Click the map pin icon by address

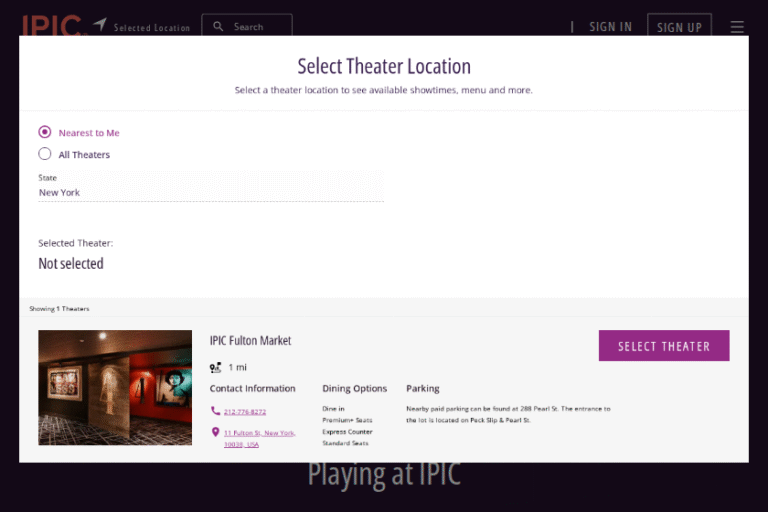click(215, 432)
